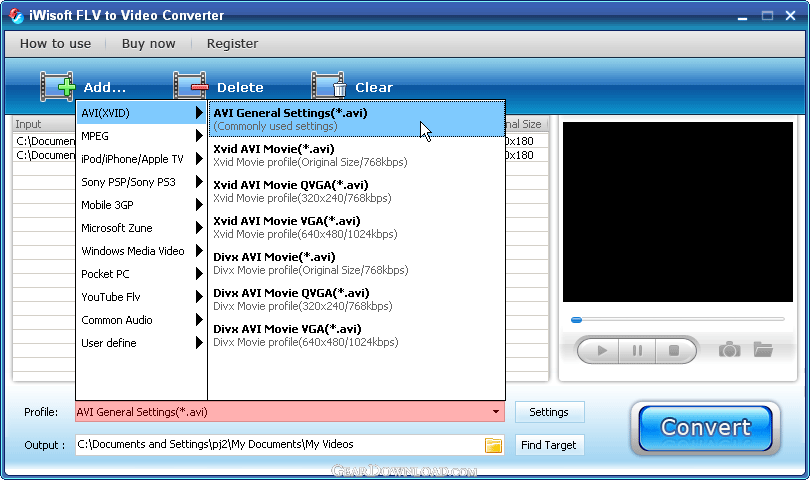Take a snapshot with the camera icon
The image size is (810, 480).
coord(729,350)
